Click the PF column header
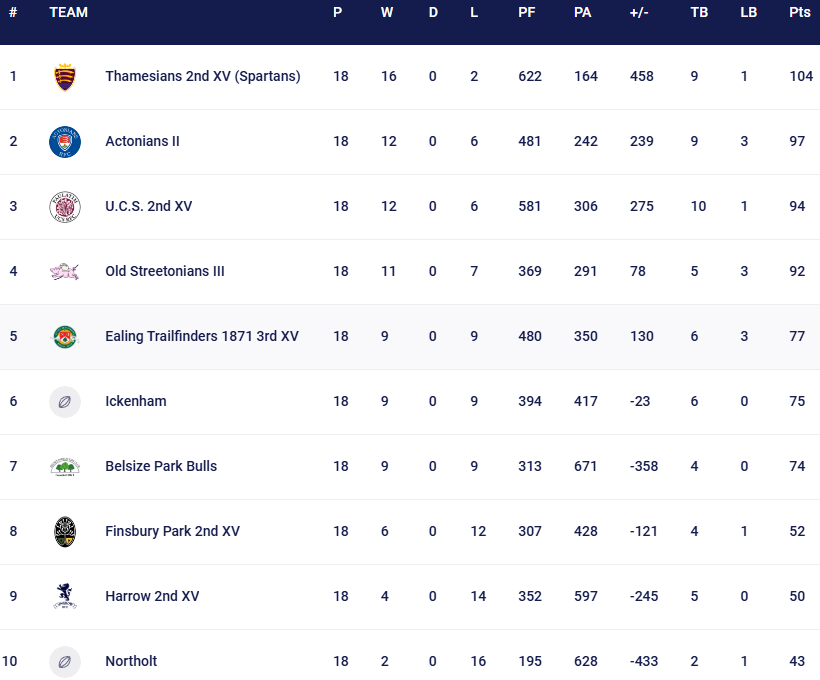Image resolution: width=820 pixels, height=680 pixels. pyautogui.click(x=527, y=12)
